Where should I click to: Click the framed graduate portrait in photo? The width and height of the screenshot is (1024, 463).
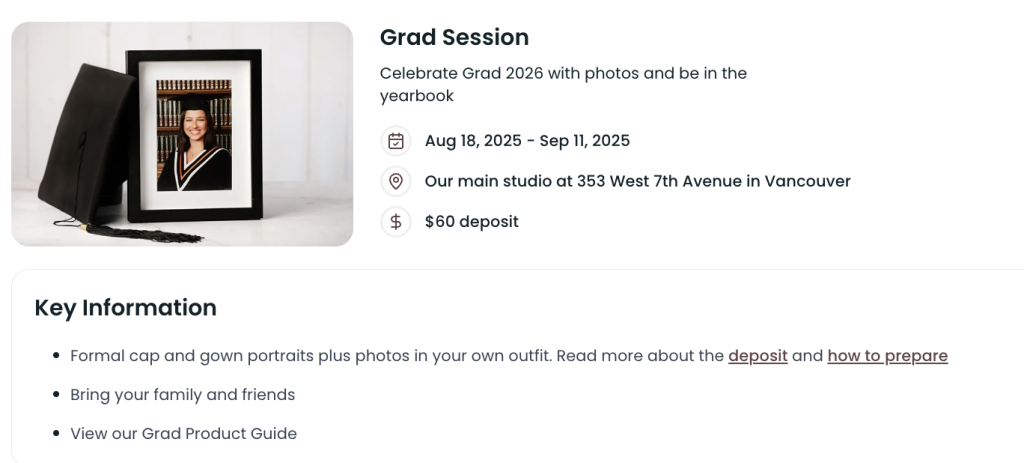[194, 135]
